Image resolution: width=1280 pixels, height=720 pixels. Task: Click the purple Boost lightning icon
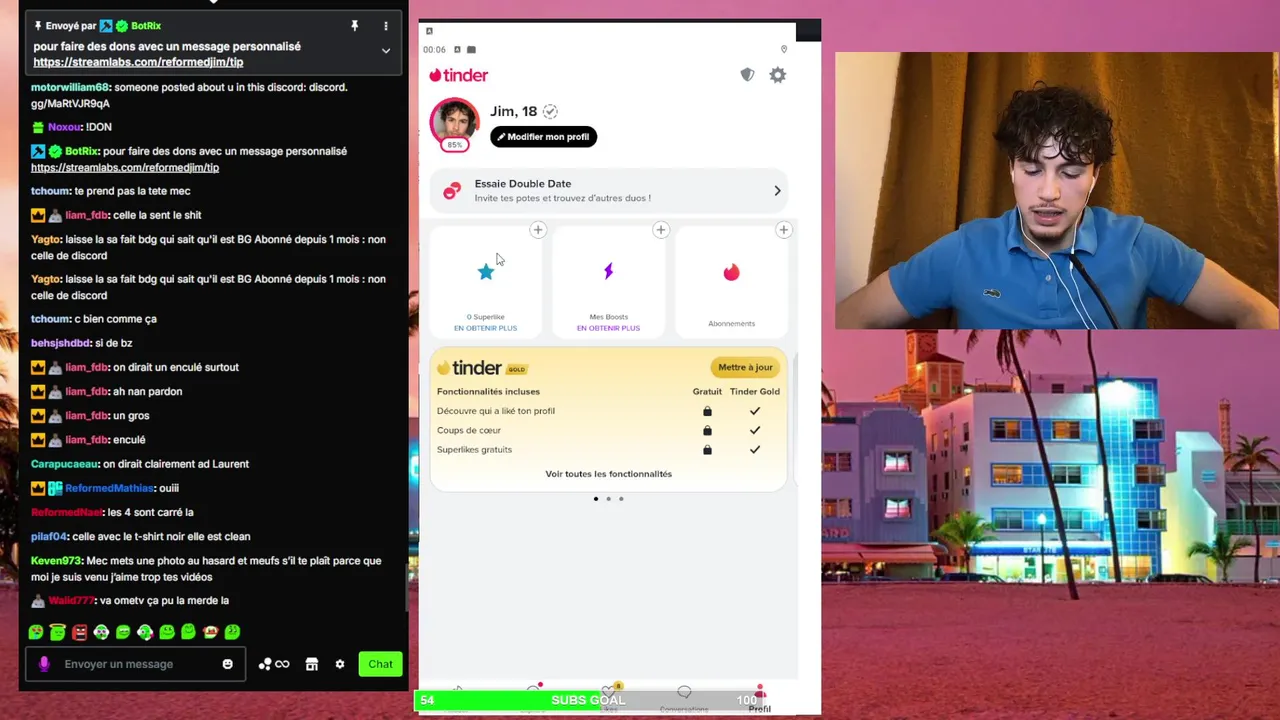pos(609,271)
